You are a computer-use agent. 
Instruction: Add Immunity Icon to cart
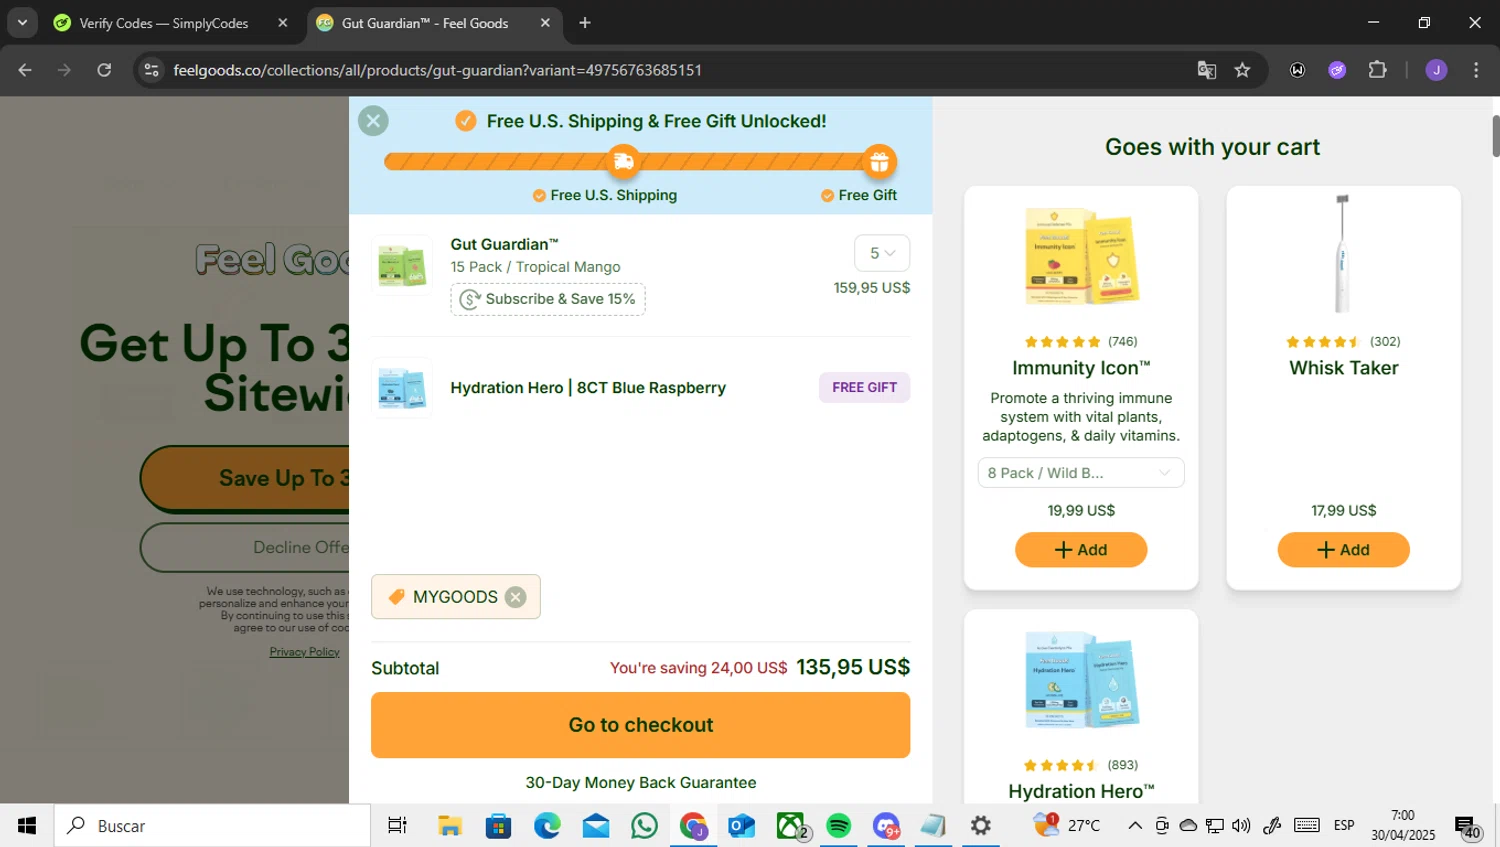(1081, 550)
